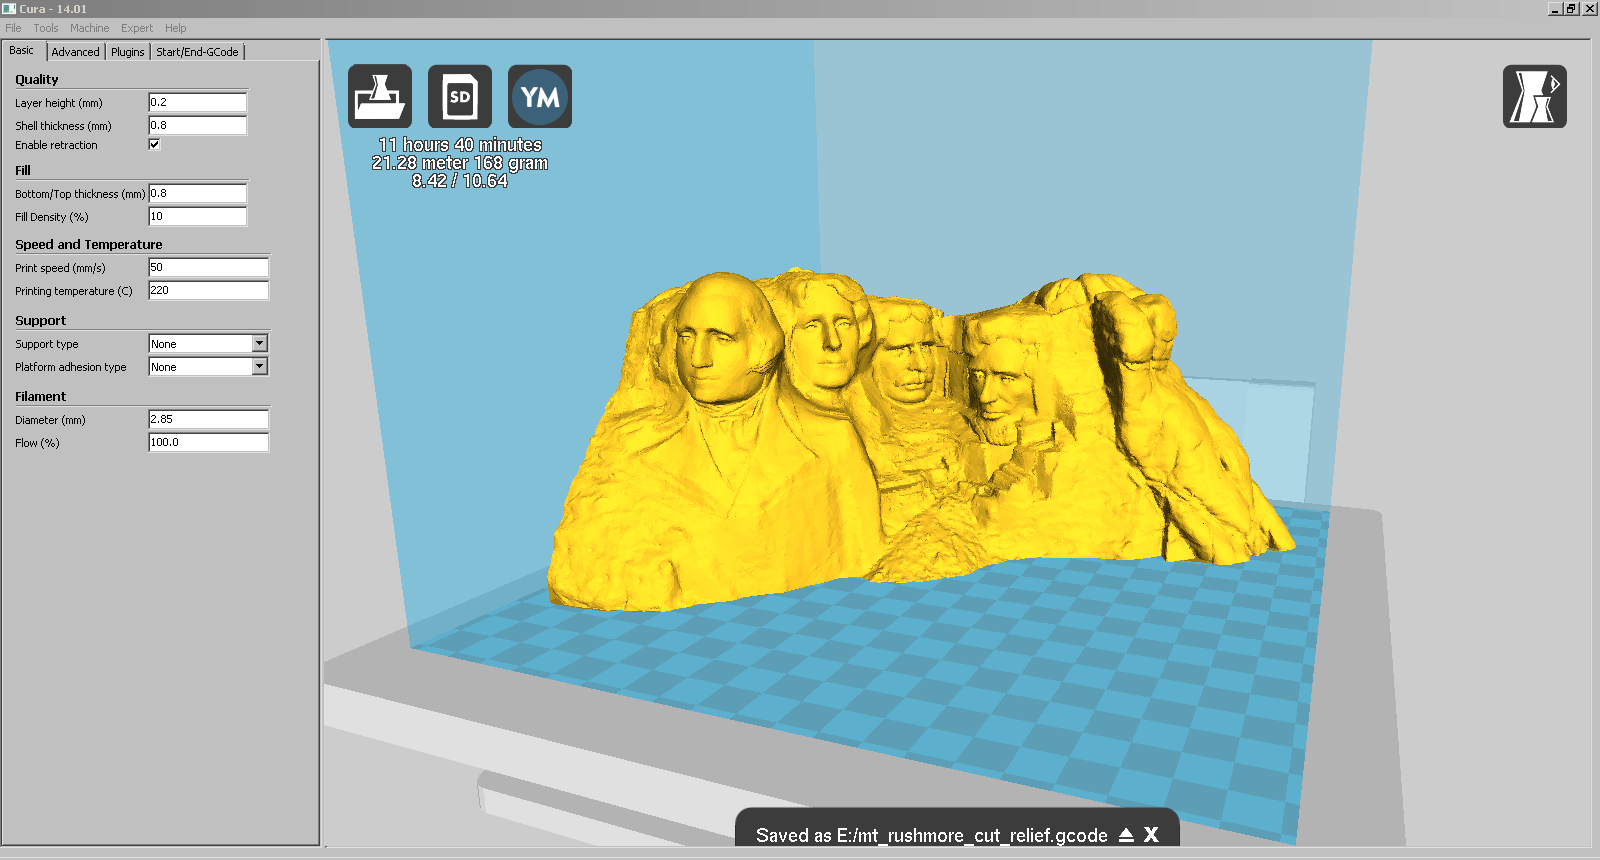Click the Bottom/Top thickness input field
1600x860 pixels.
click(198, 193)
